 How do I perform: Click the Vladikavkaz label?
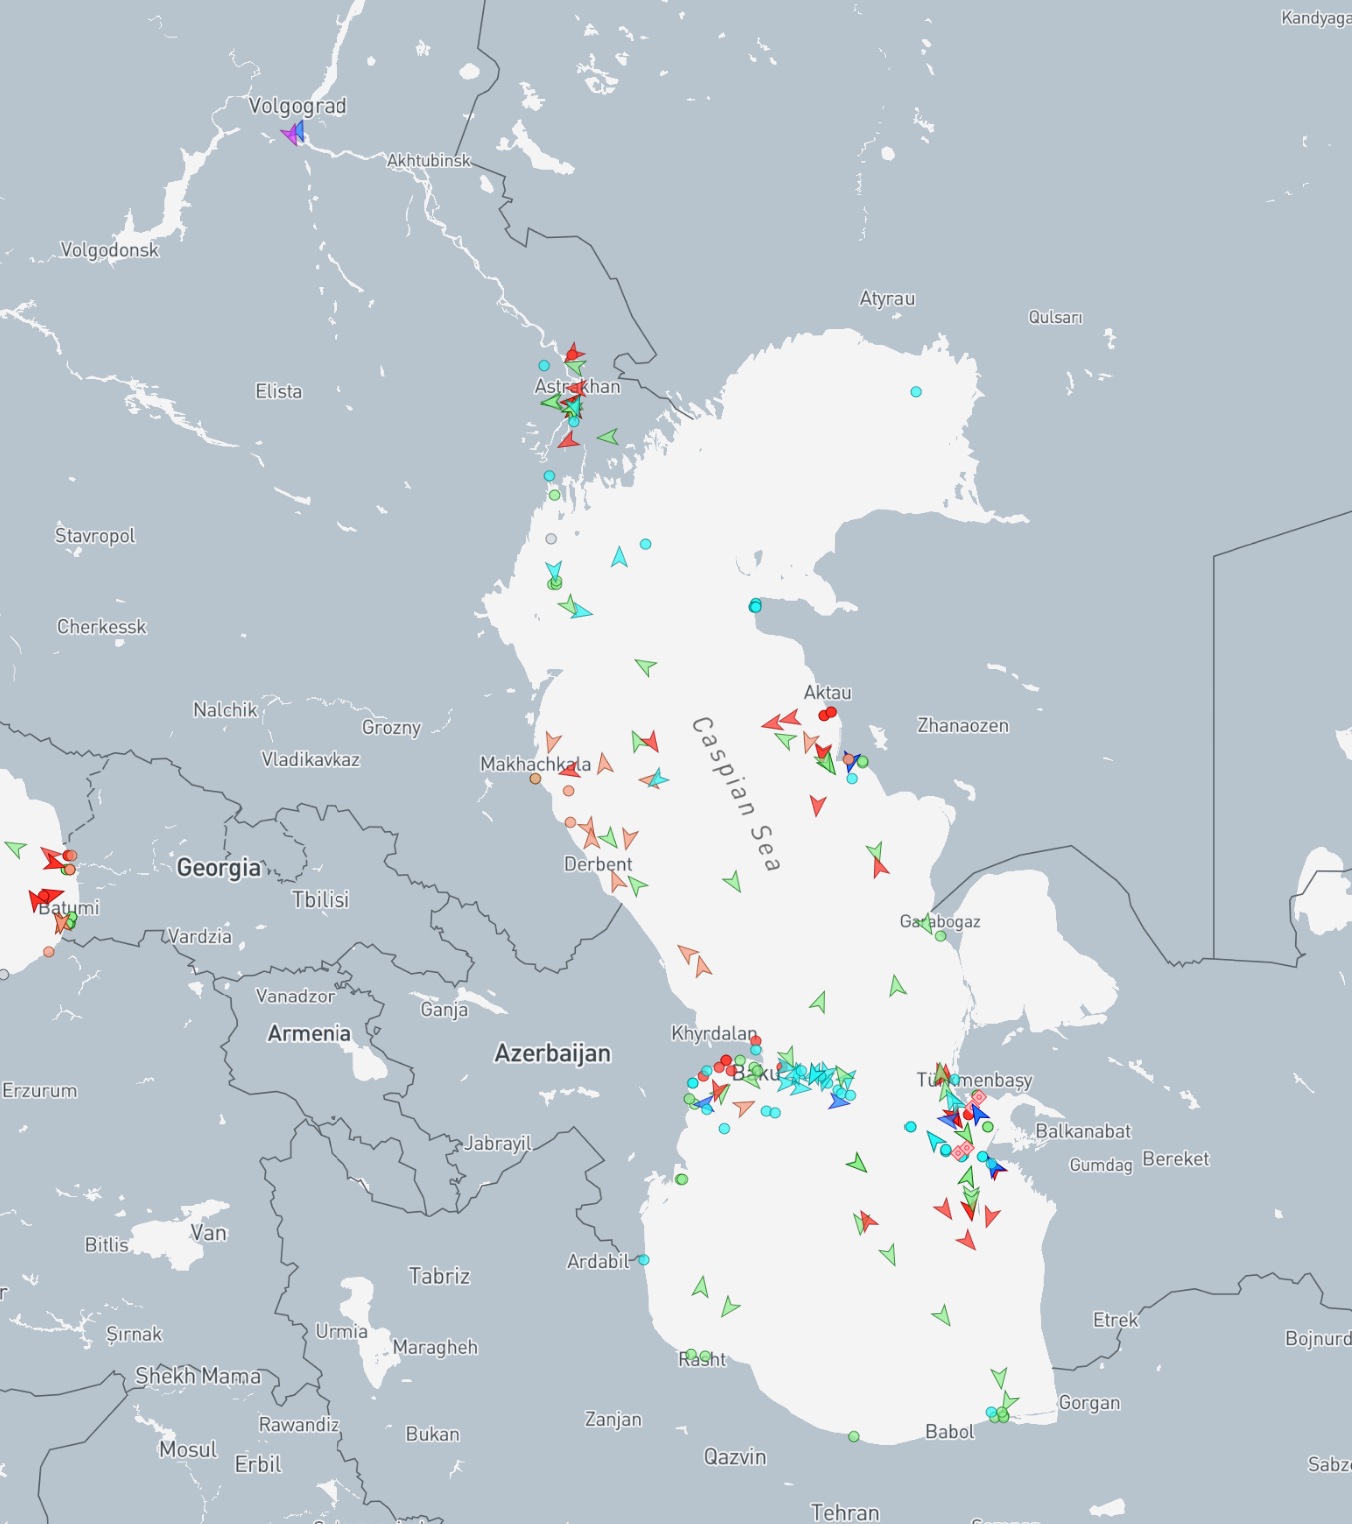(x=310, y=760)
